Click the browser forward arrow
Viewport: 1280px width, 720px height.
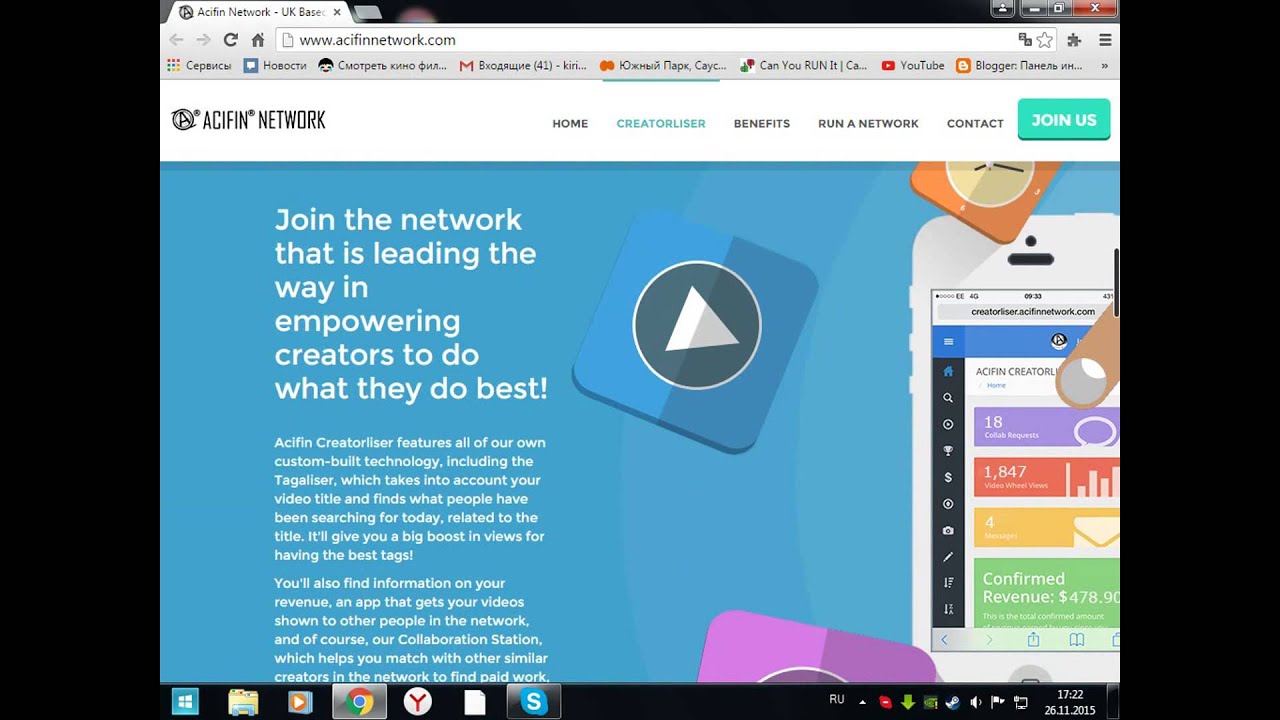pos(203,40)
